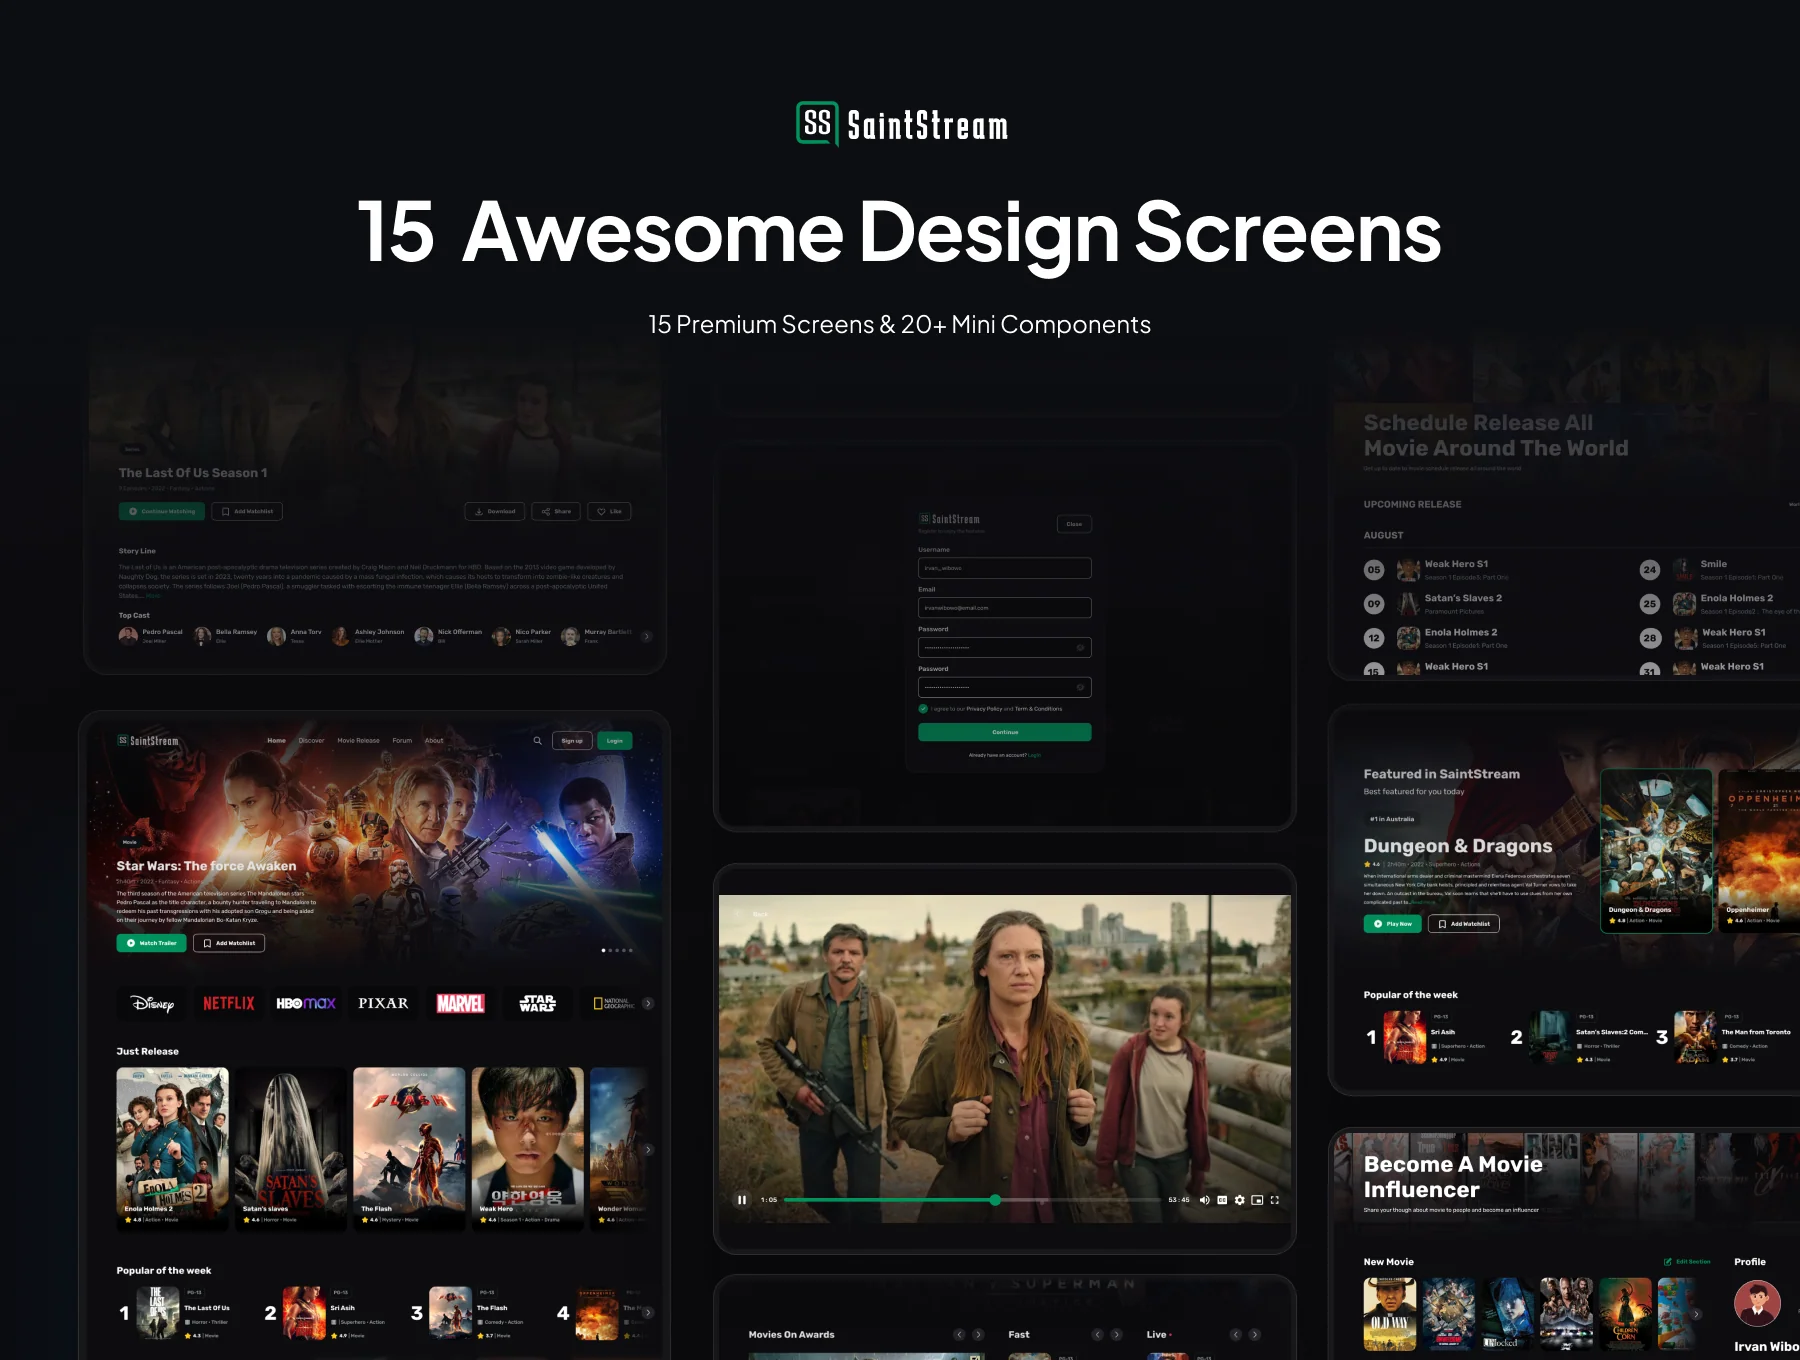Open the Netflix brand logo tile
This screenshot has width=1800, height=1360.
pos(229,1003)
